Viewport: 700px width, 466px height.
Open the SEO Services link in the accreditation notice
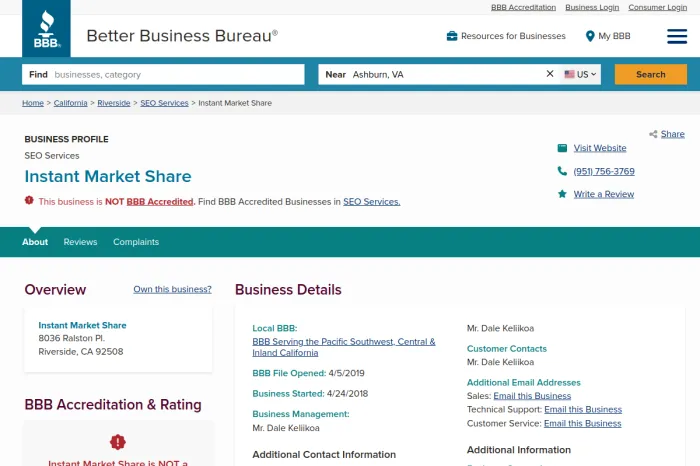(371, 202)
